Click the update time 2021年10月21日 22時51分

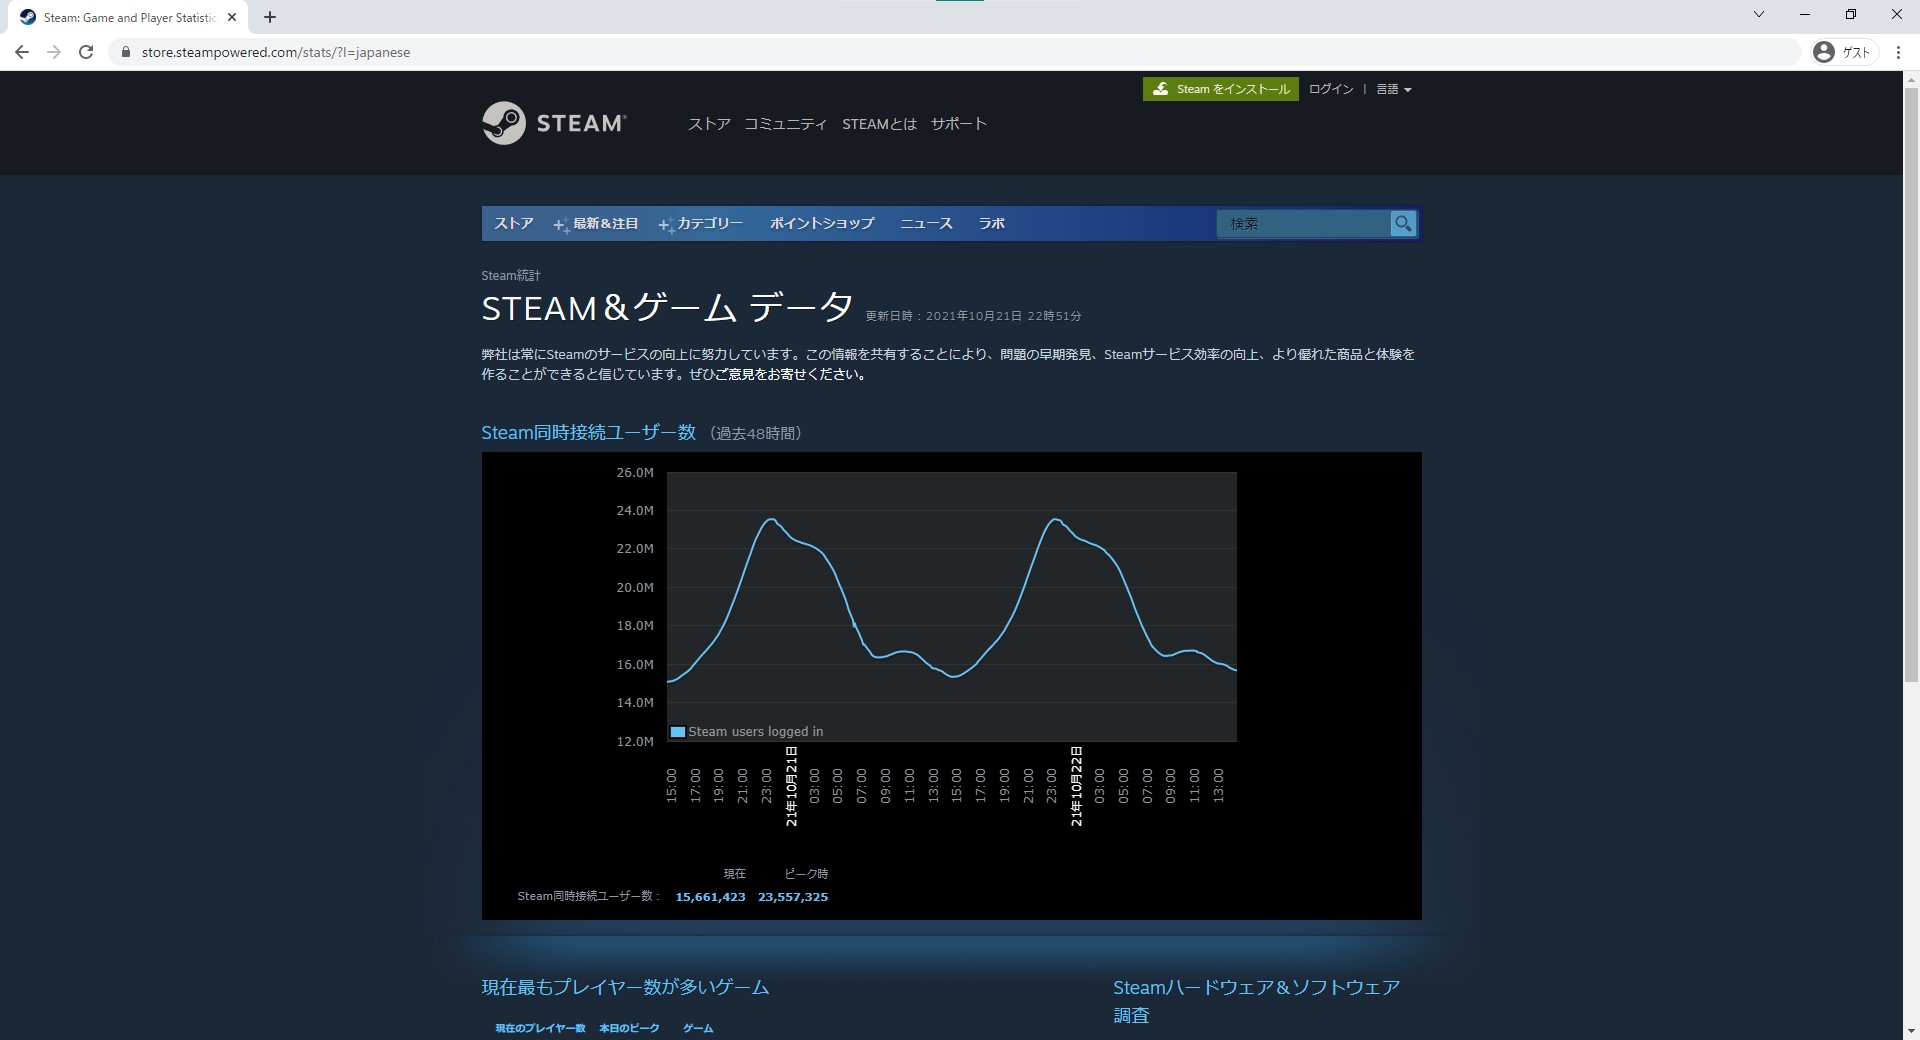tap(1003, 316)
